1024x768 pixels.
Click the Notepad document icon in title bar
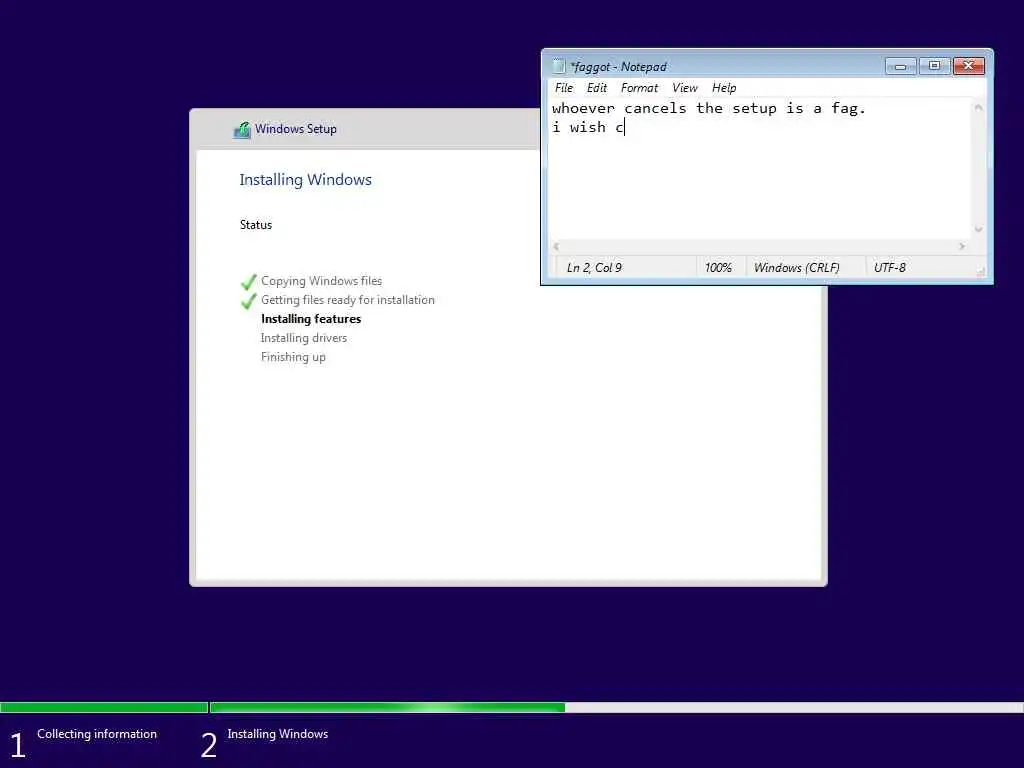[558, 66]
